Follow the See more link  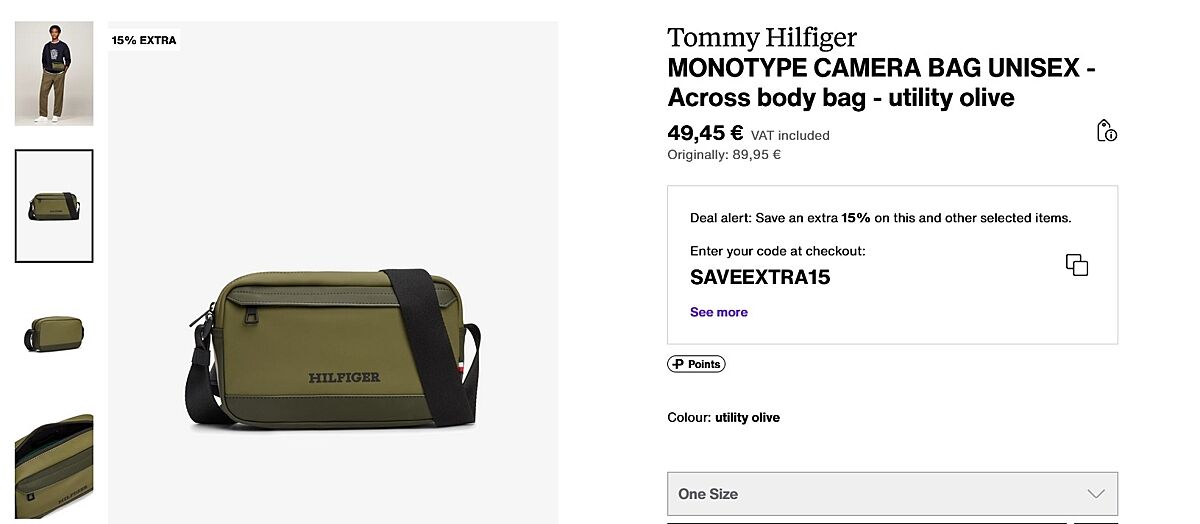pos(718,312)
